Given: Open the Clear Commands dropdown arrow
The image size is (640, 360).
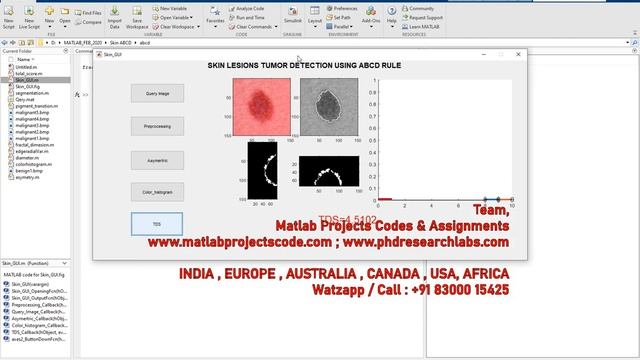Looking at the screenshot, I should (276, 27).
